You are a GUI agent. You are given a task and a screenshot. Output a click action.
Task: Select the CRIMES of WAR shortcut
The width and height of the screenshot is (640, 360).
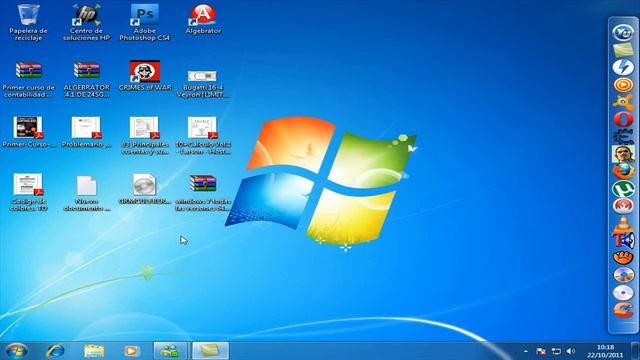pos(144,76)
